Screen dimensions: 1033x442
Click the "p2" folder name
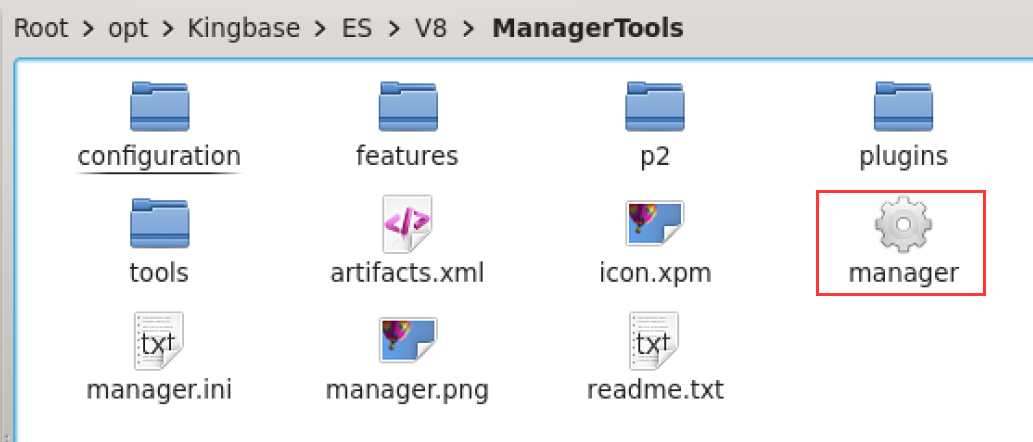tap(655, 157)
